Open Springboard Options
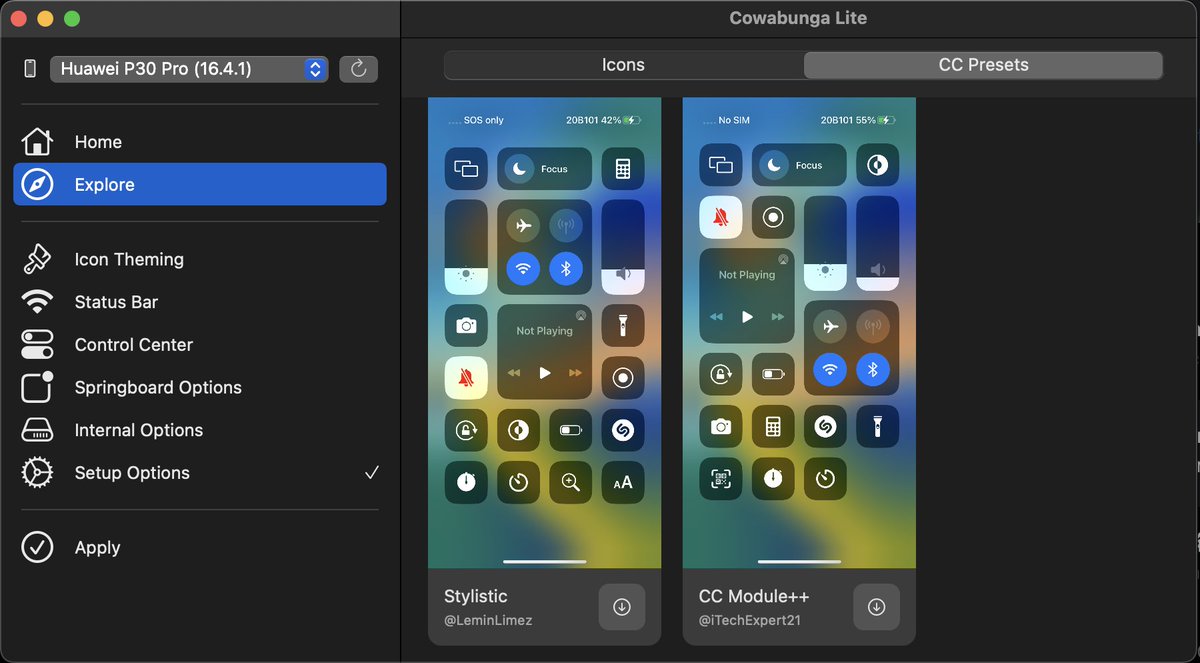Image resolution: width=1200 pixels, height=663 pixels. pyautogui.click(x=199, y=387)
